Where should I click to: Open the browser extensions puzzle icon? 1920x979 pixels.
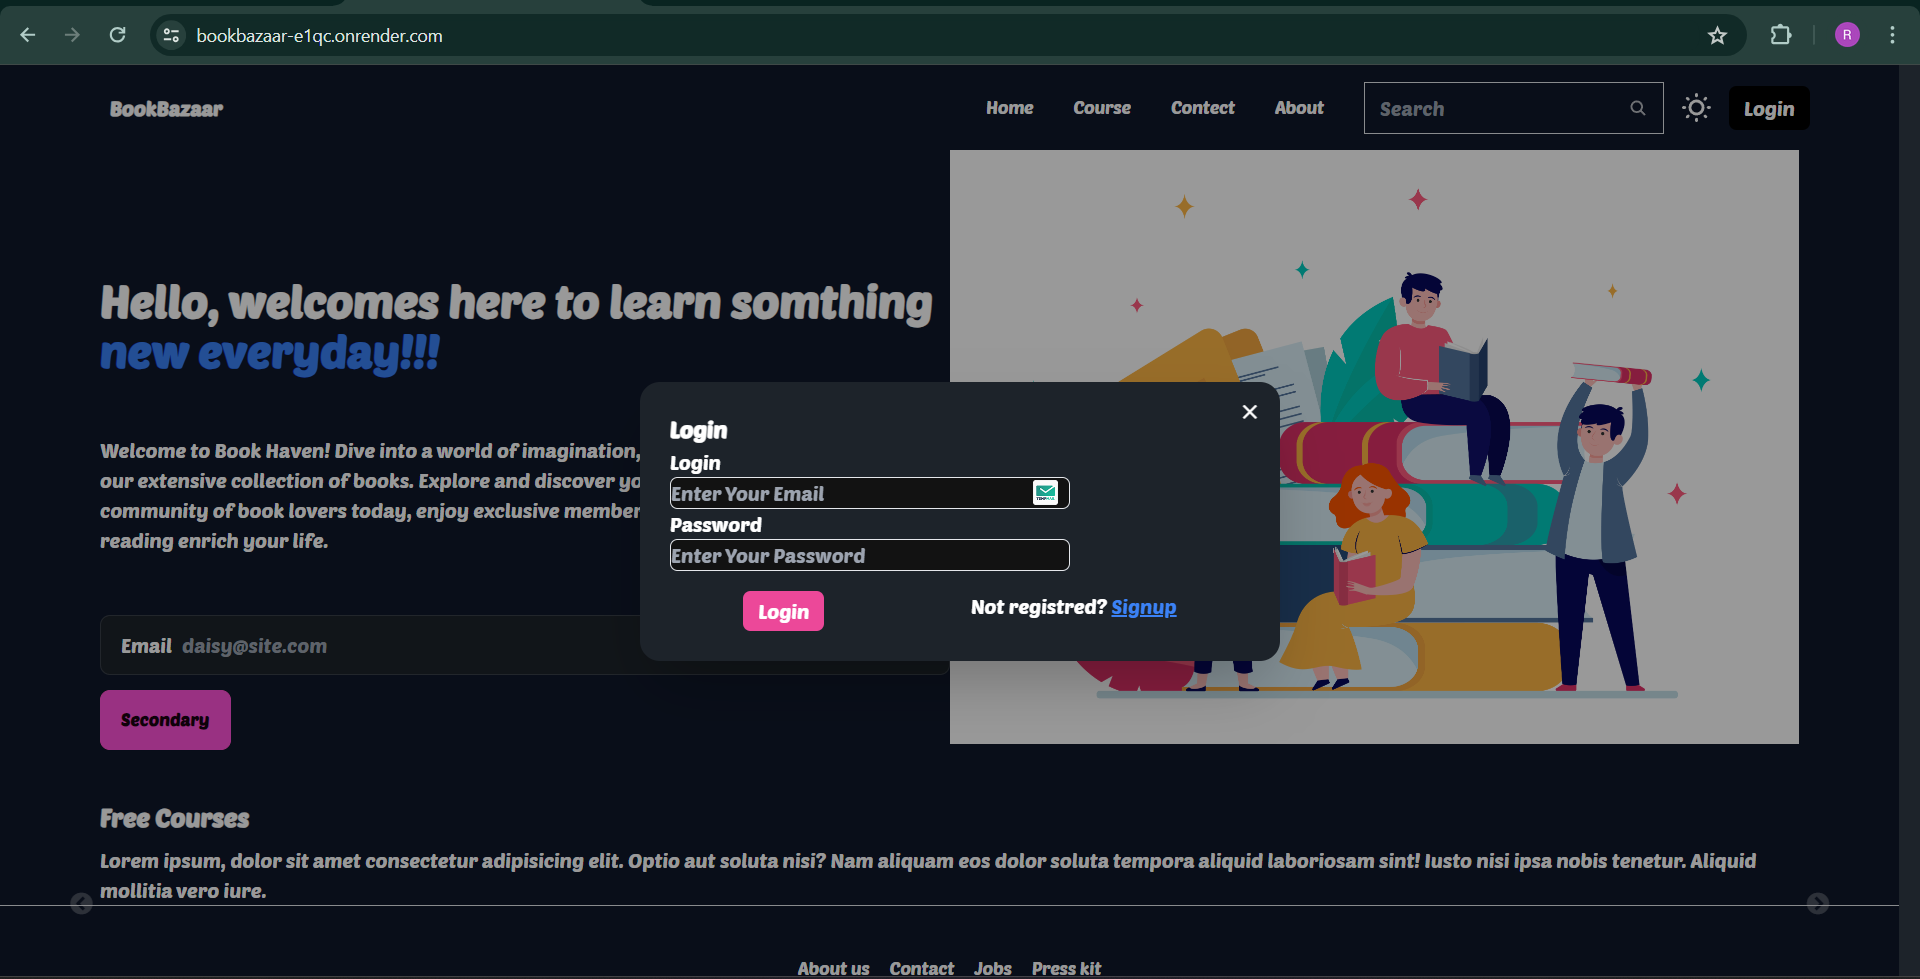(1780, 35)
